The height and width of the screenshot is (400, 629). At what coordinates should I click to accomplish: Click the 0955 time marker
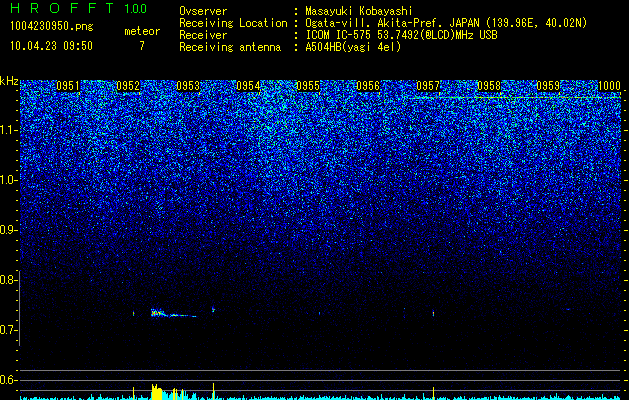[308, 86]
